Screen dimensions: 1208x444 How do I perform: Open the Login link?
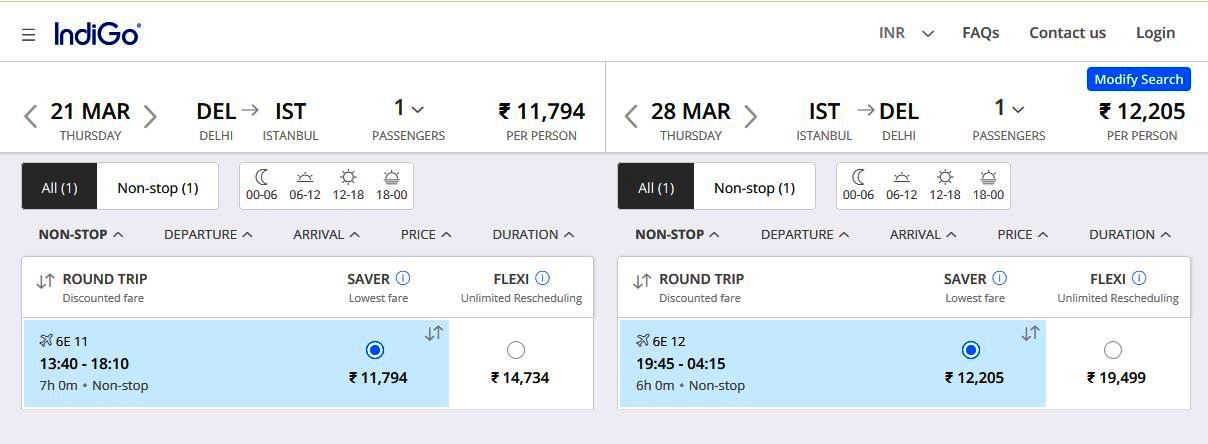(x=1155, y=33)
